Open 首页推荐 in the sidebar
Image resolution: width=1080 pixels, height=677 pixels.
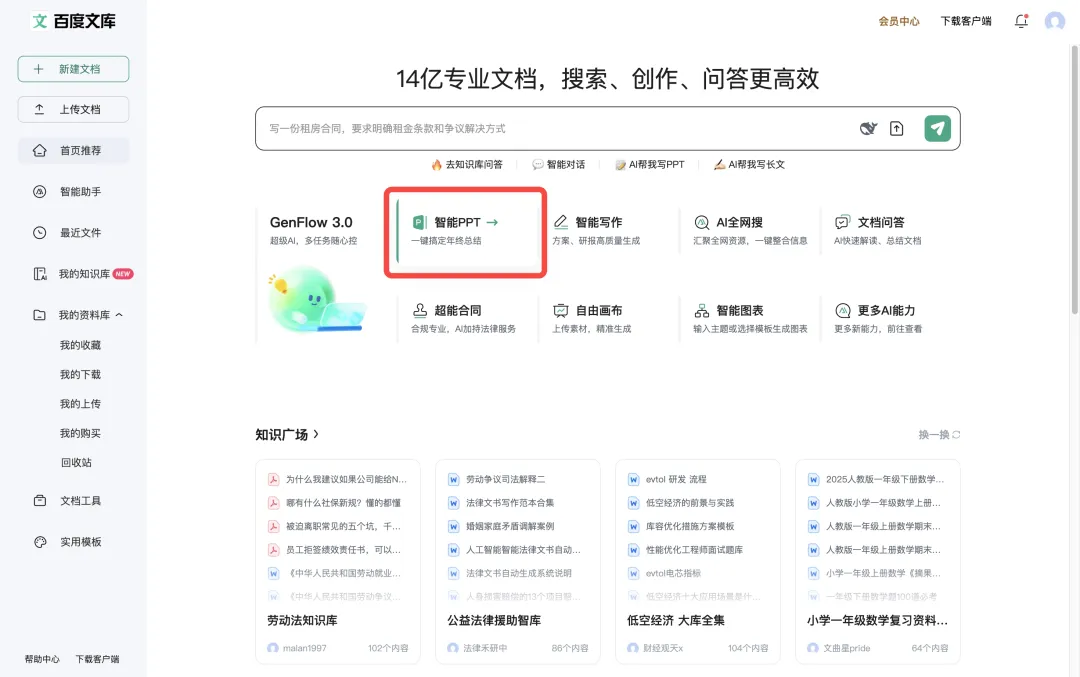[73, 150]
